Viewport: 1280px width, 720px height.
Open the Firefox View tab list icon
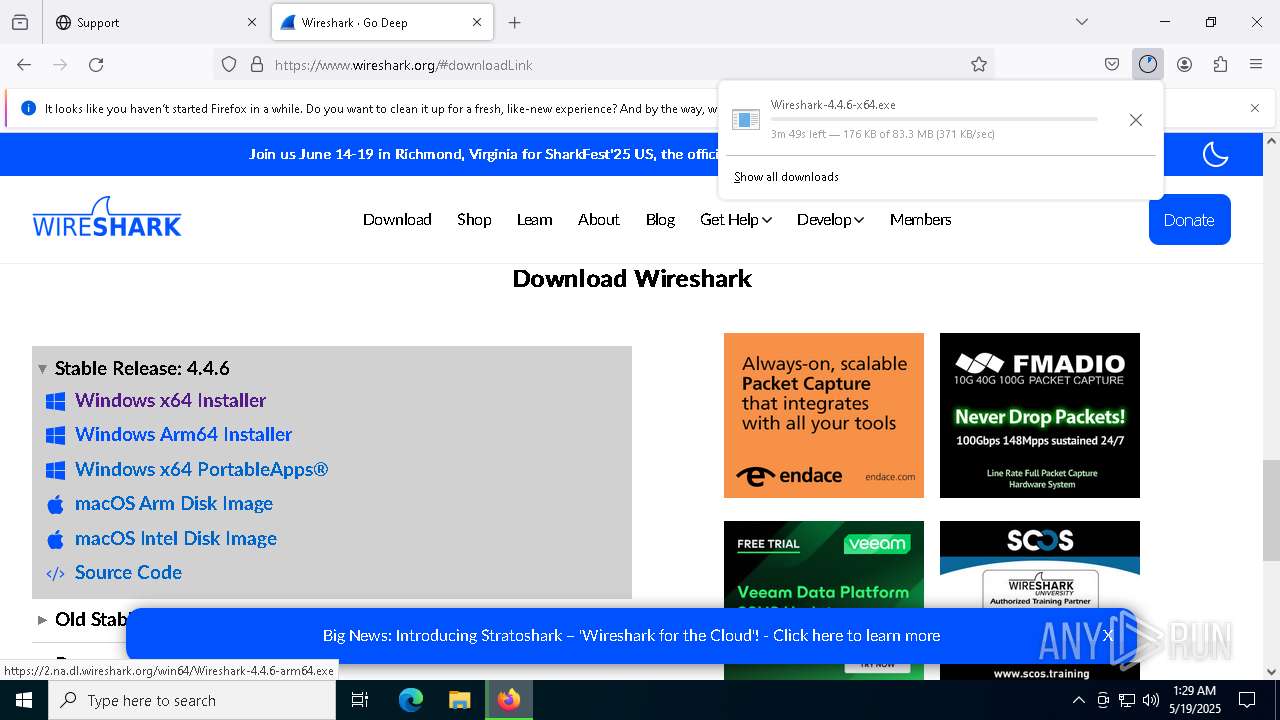20,22
